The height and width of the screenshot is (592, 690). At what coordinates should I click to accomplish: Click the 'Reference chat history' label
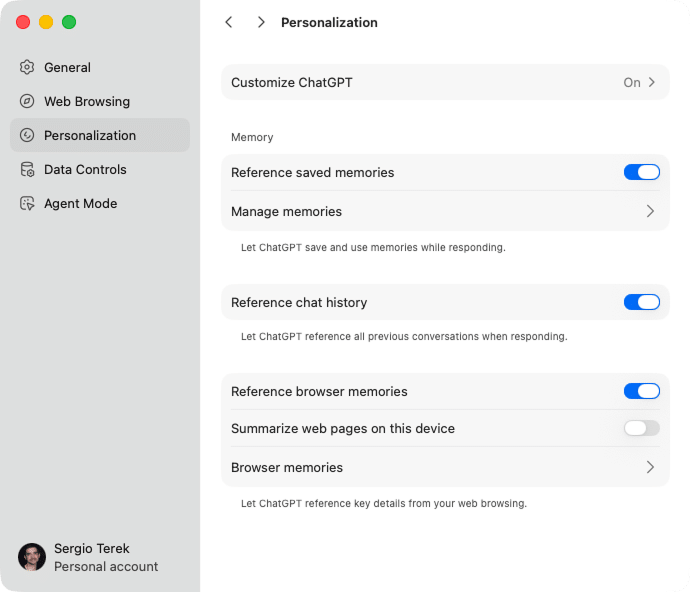299,303
